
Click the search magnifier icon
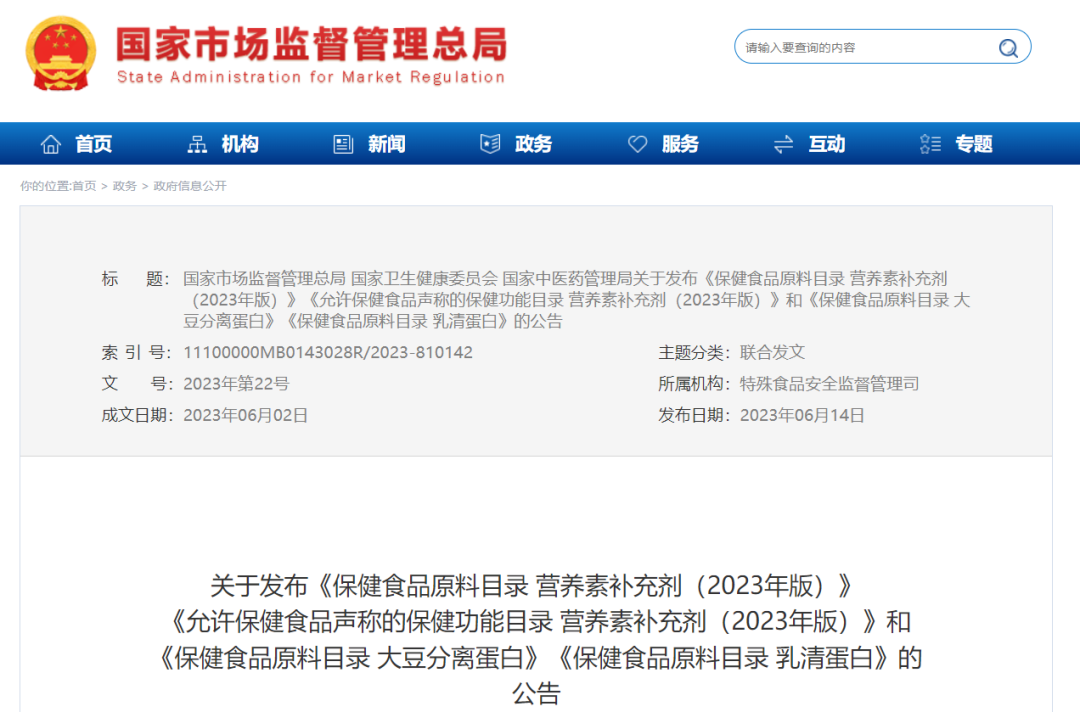1008,48
